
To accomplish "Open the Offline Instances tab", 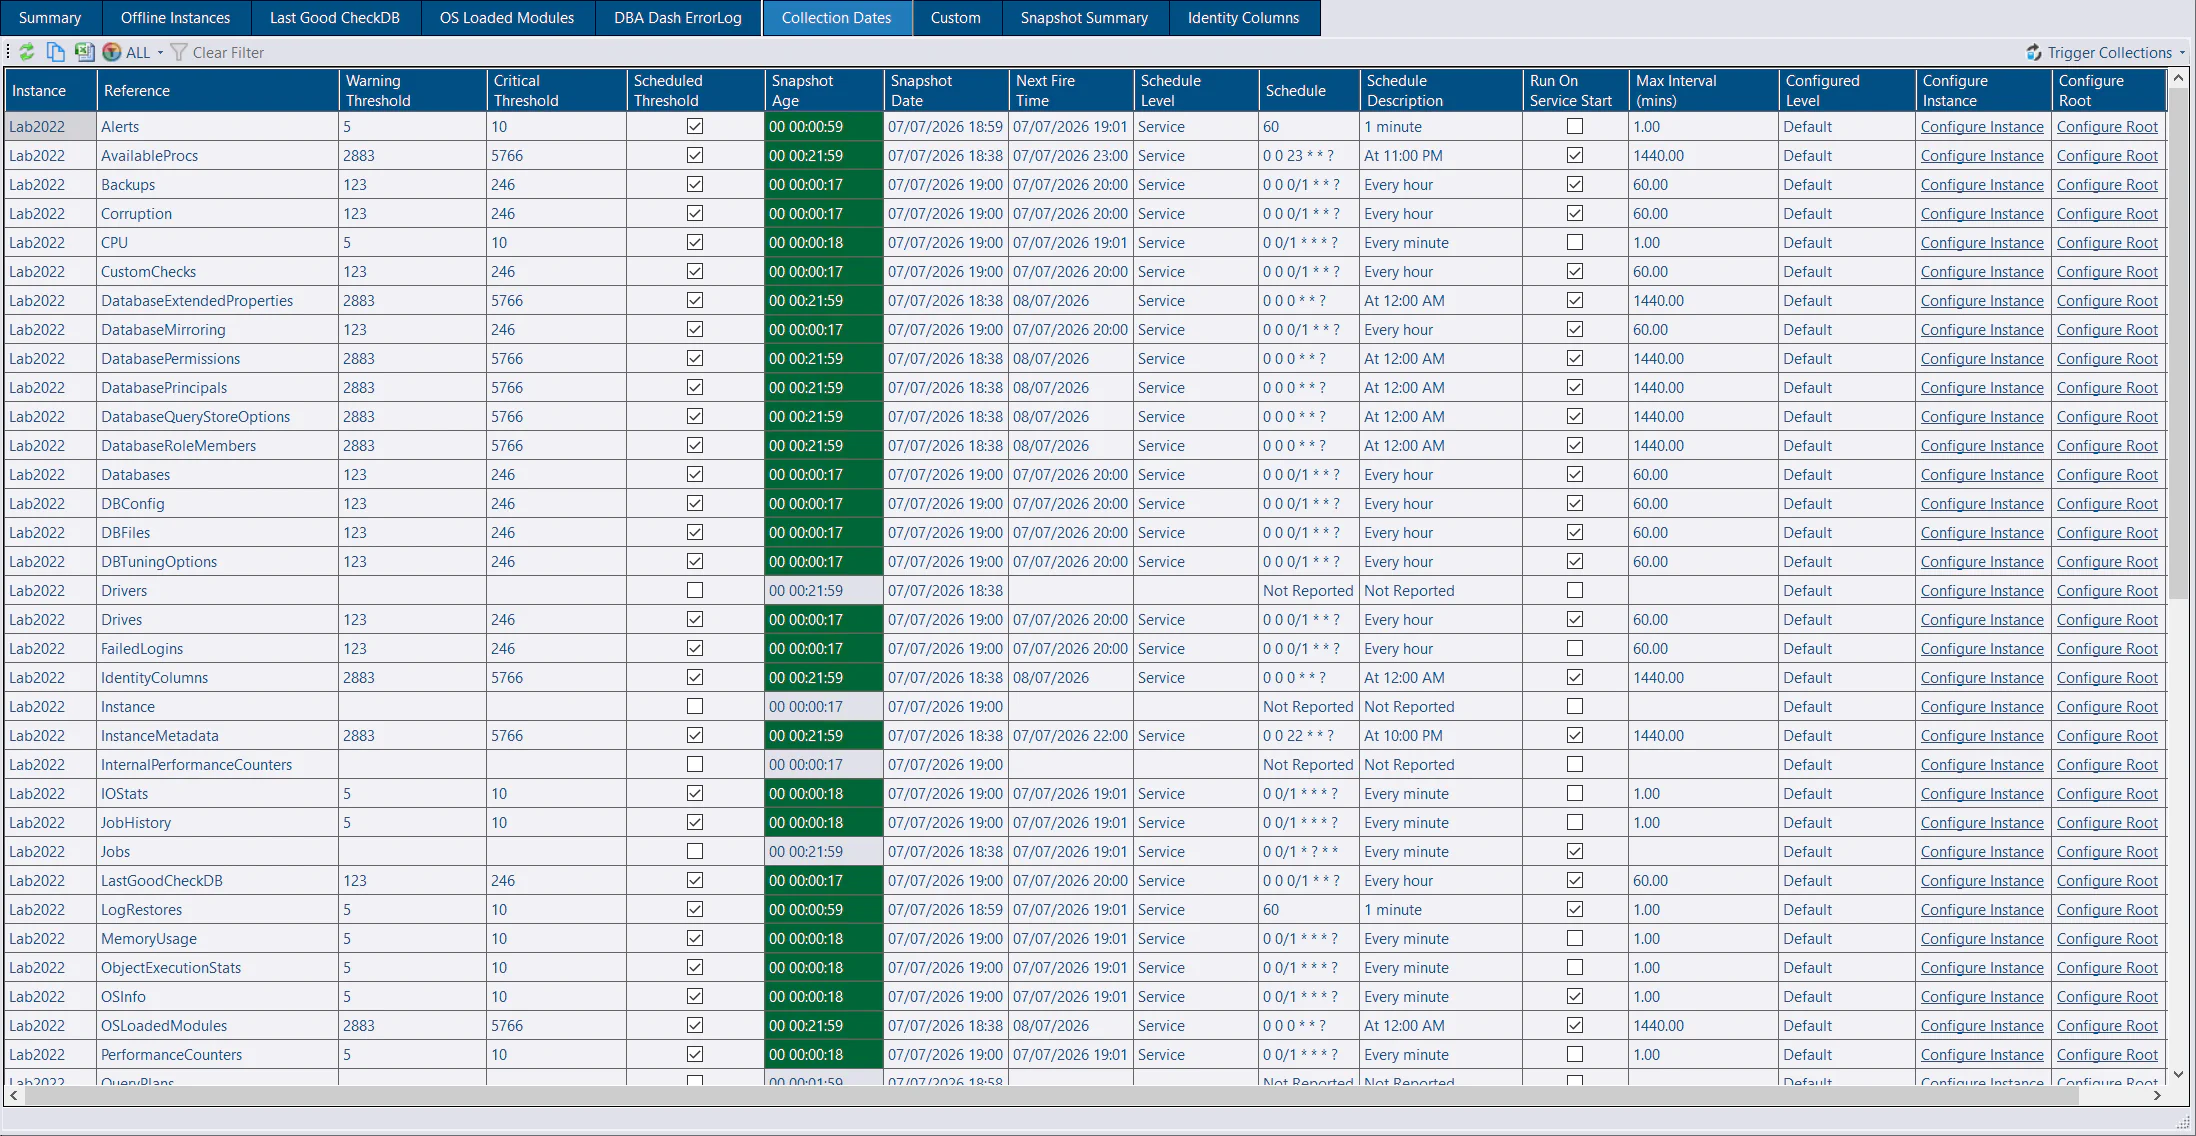I will tap(175, 18).
